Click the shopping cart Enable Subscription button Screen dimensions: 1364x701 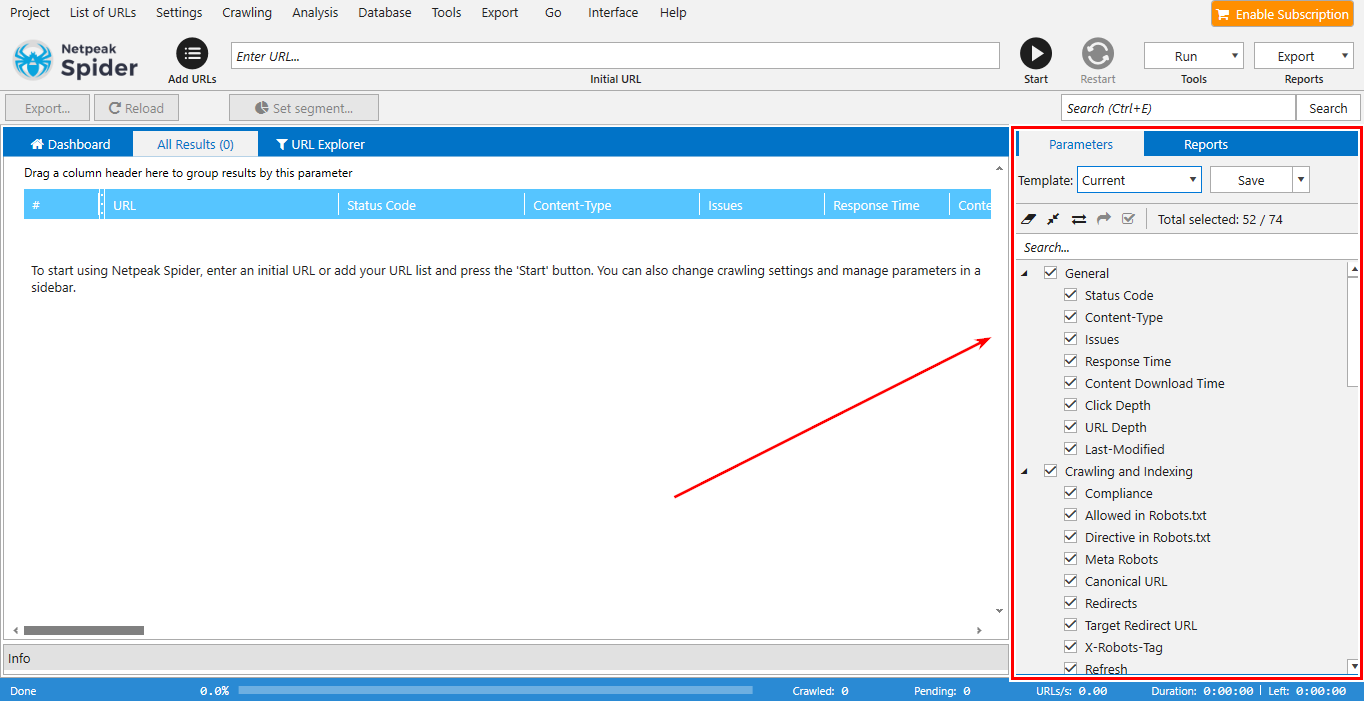coord(1282,14)
